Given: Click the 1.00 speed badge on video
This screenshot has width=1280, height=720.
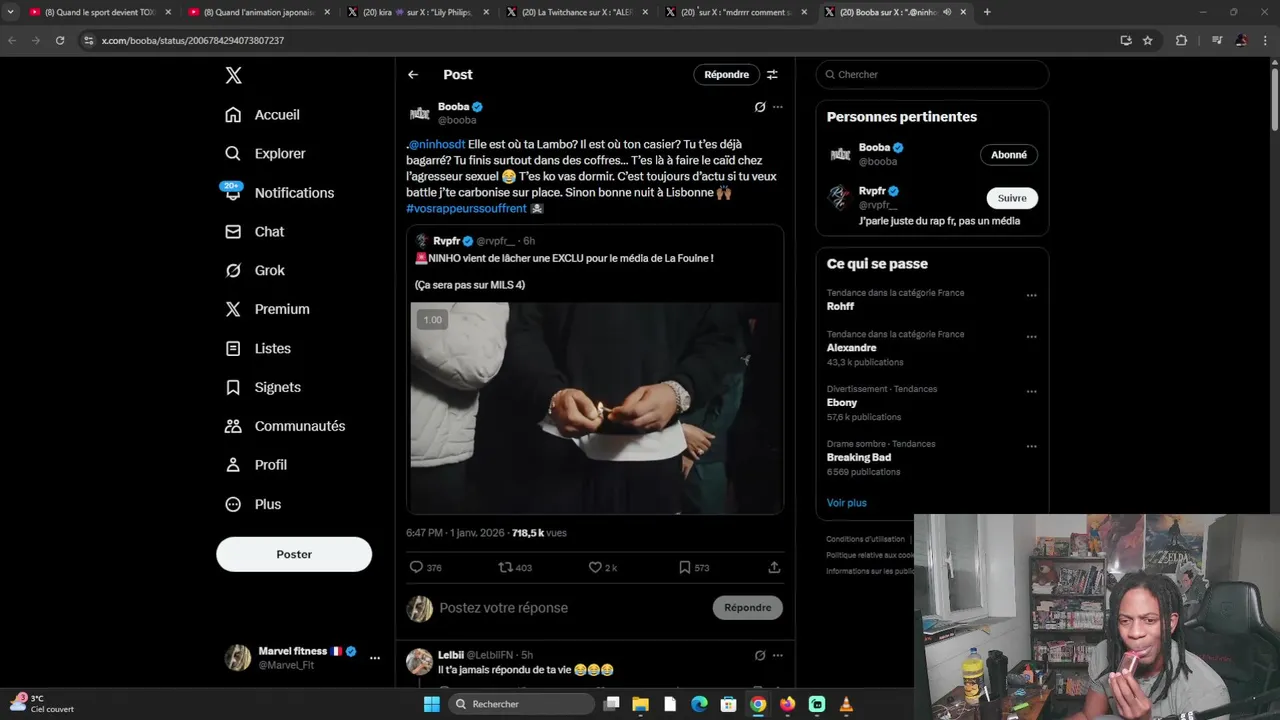Looking at the screenshot, I should click(432, 320).
